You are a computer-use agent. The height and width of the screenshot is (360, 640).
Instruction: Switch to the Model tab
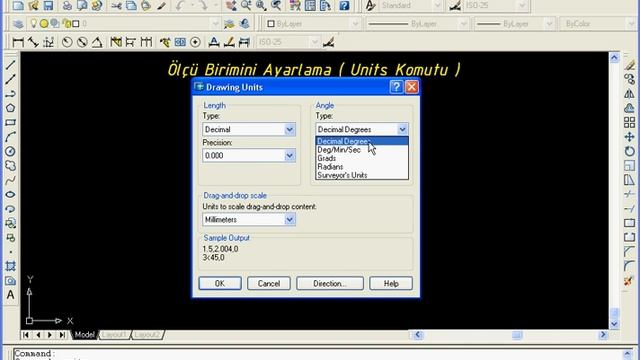click(x=84, y=335)
